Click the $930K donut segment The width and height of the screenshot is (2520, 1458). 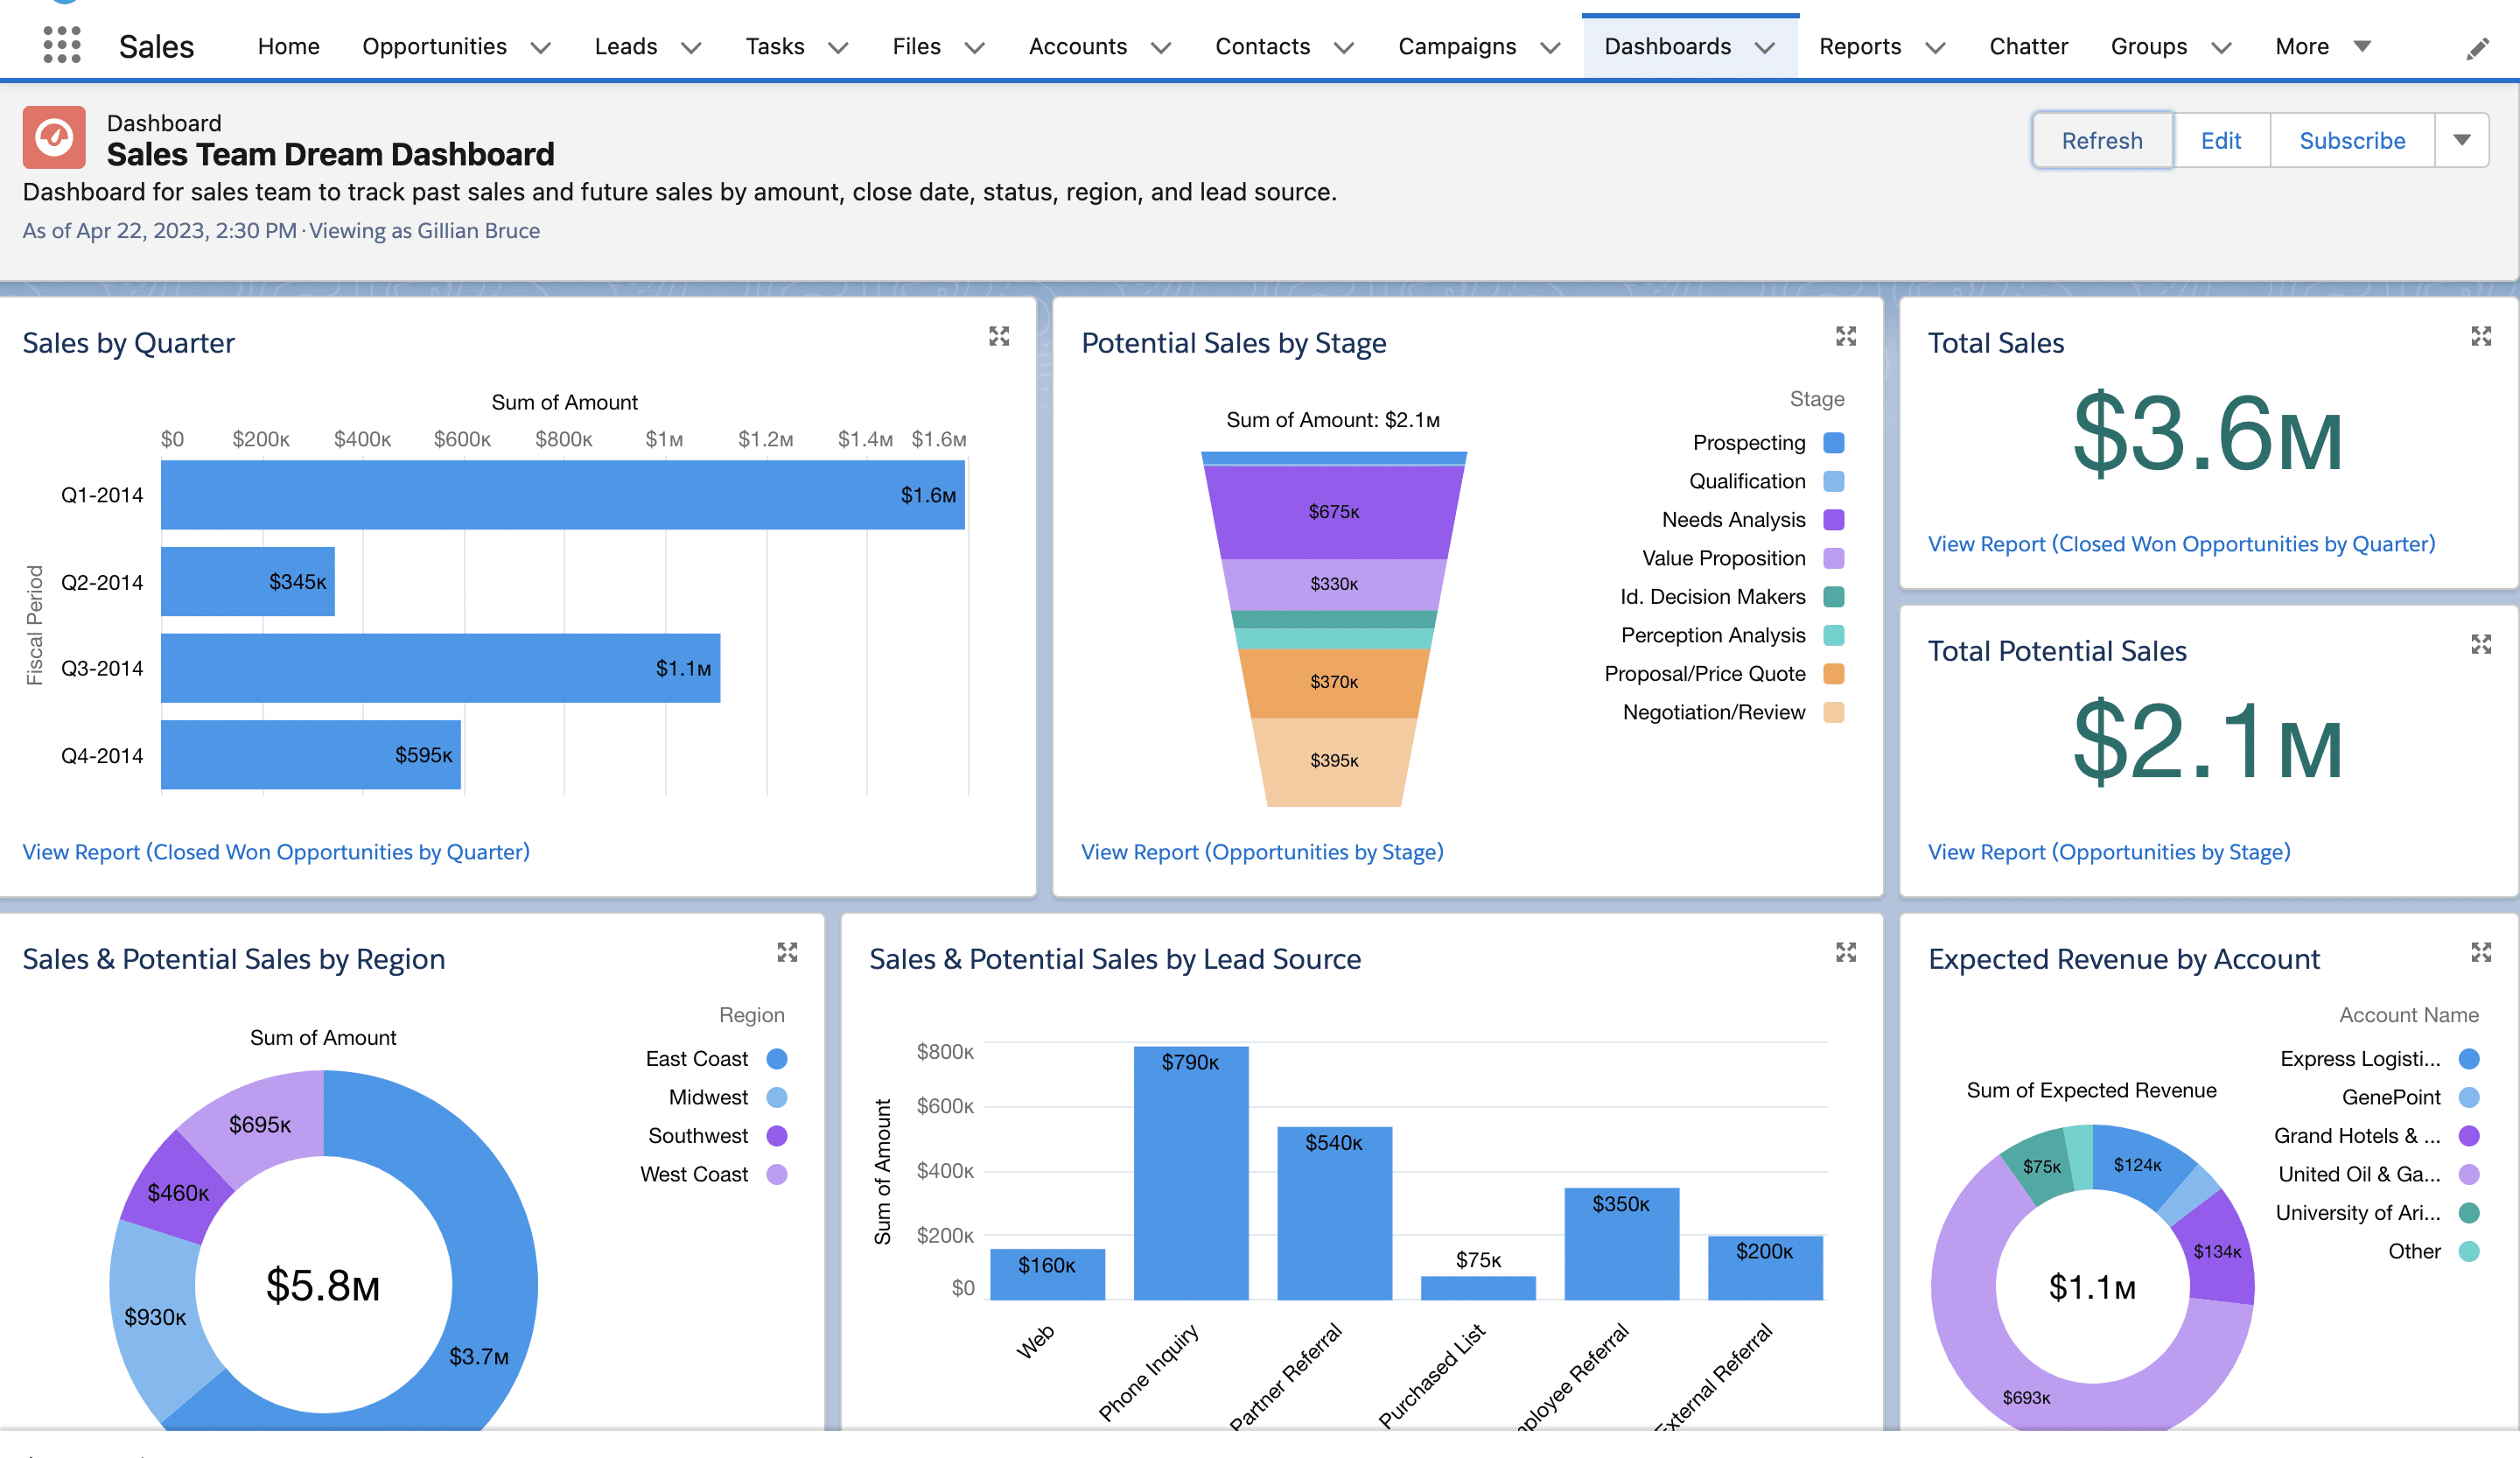pos(155,1317)
